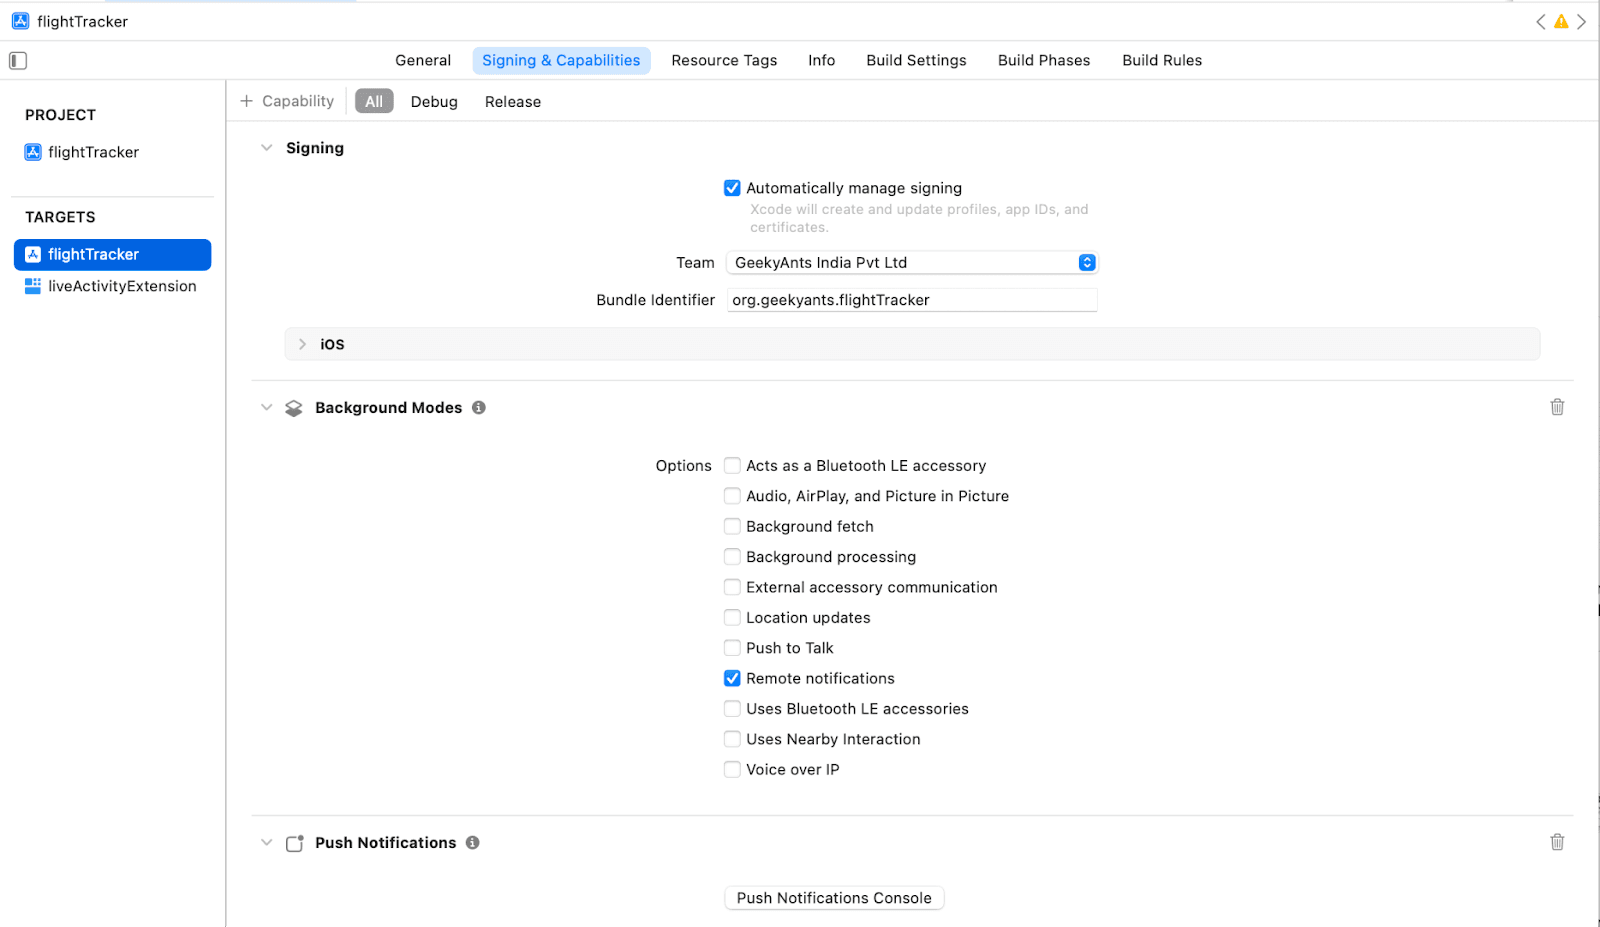1600x927 pixels.
Task: Delete the Background Modes capability with trash icon
Action: click(1556, 407)
